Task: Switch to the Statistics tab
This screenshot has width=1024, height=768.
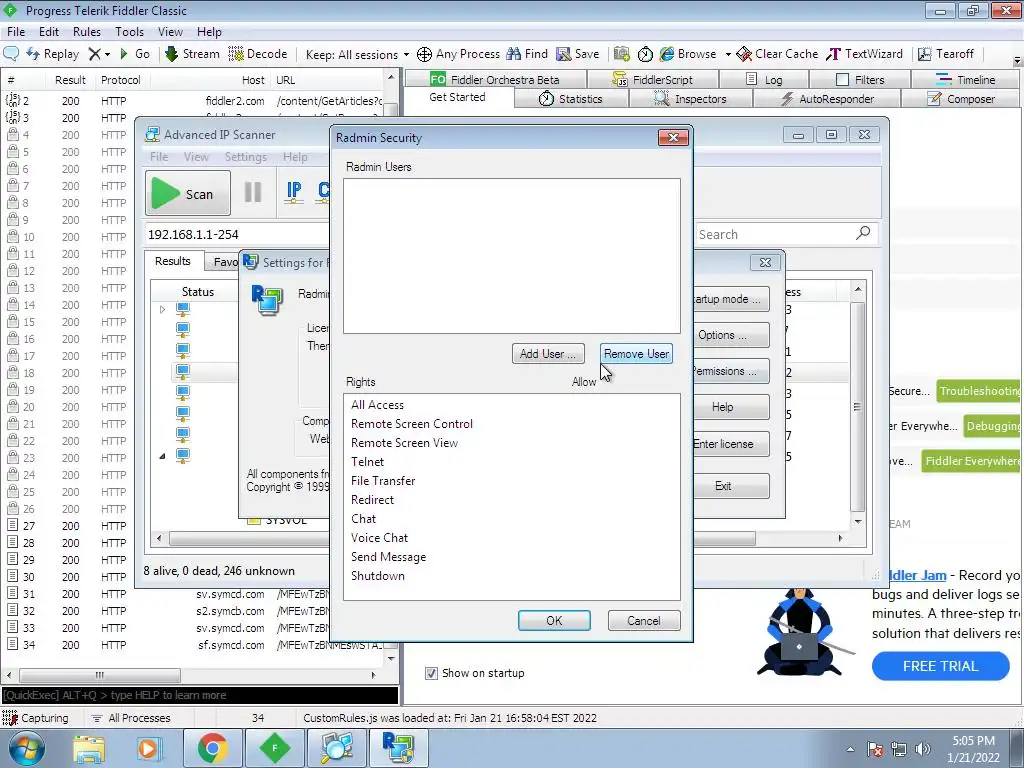Action: click(571, 99)
